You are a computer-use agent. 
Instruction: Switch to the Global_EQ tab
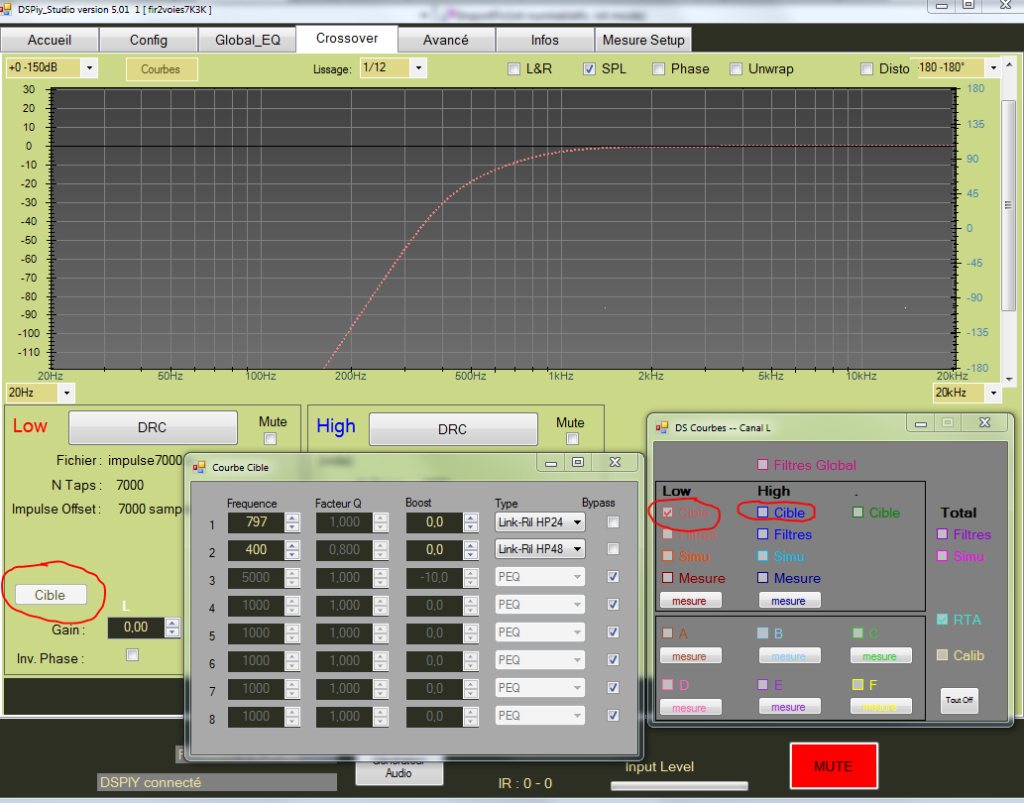tap(247, 40)
